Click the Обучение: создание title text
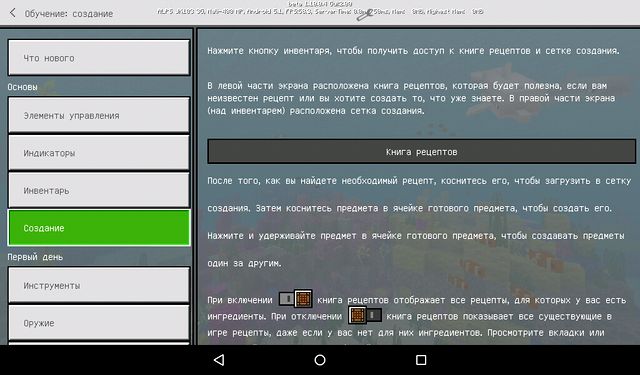The image size is (640, 375). click(x=69, y=14)
